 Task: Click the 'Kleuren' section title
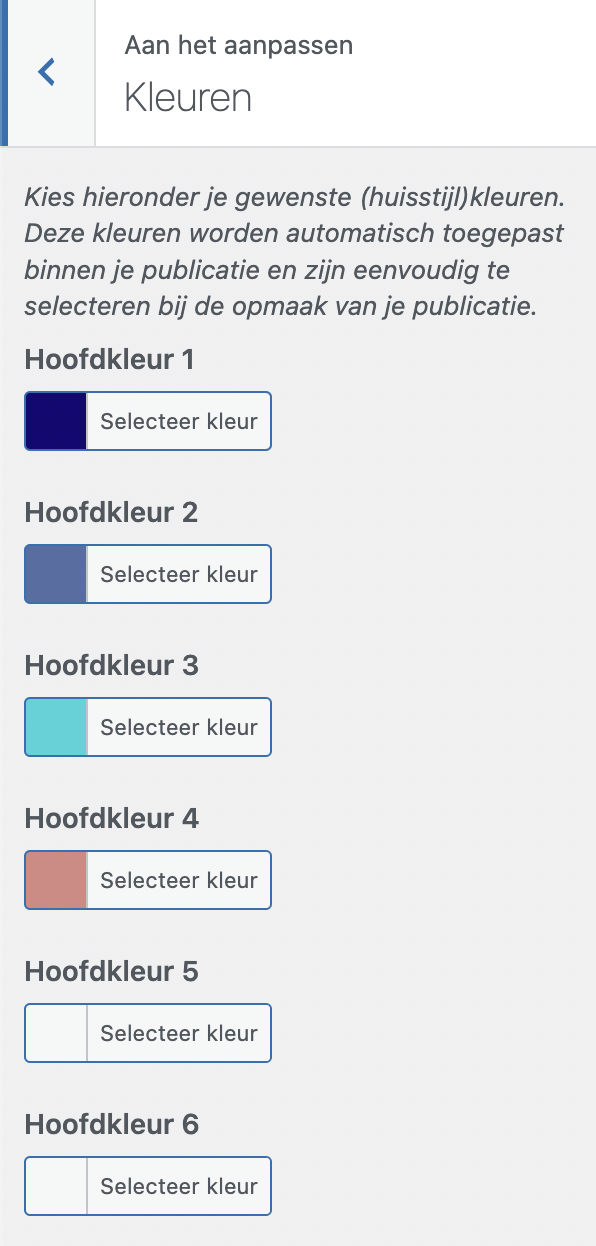coord(187,98)
